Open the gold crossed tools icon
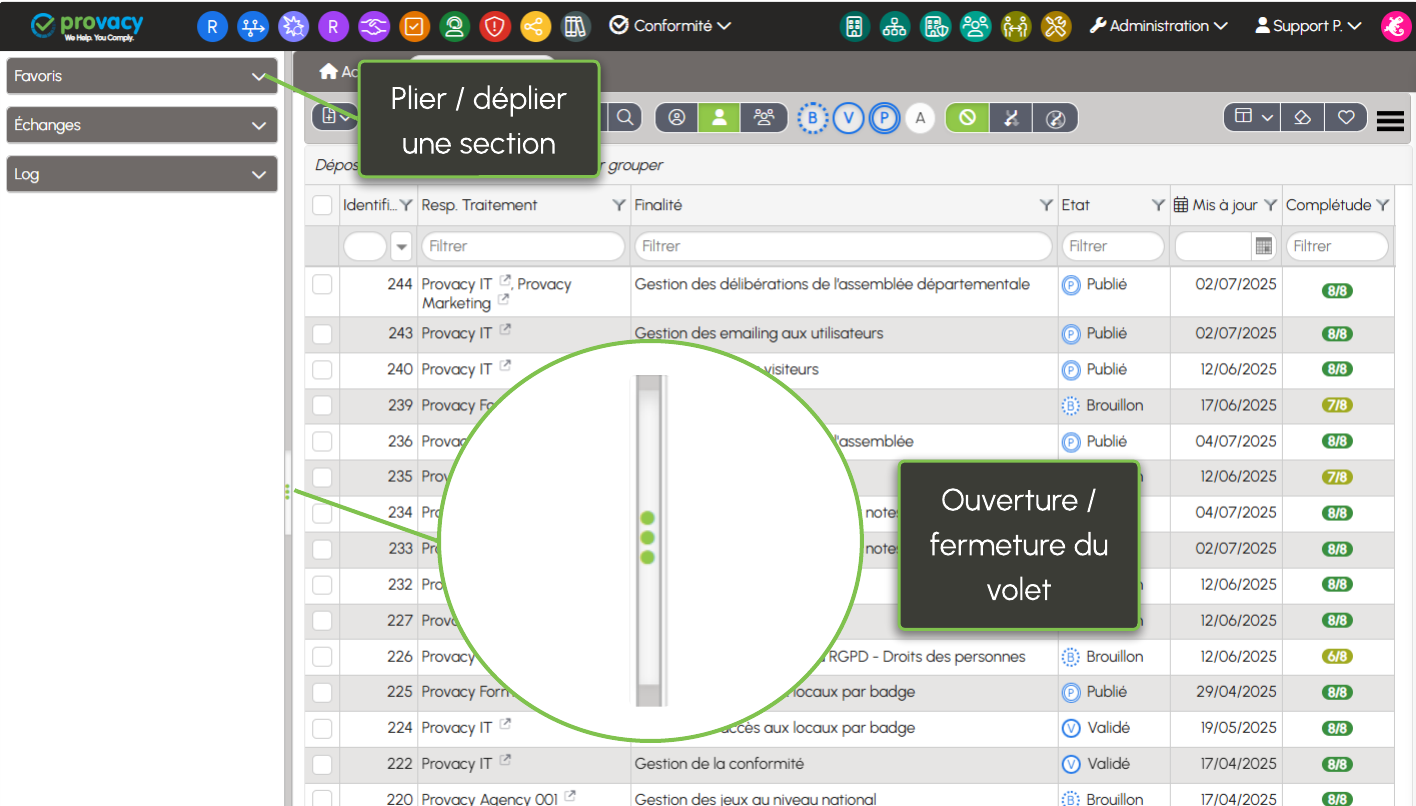 point(1056,26)
